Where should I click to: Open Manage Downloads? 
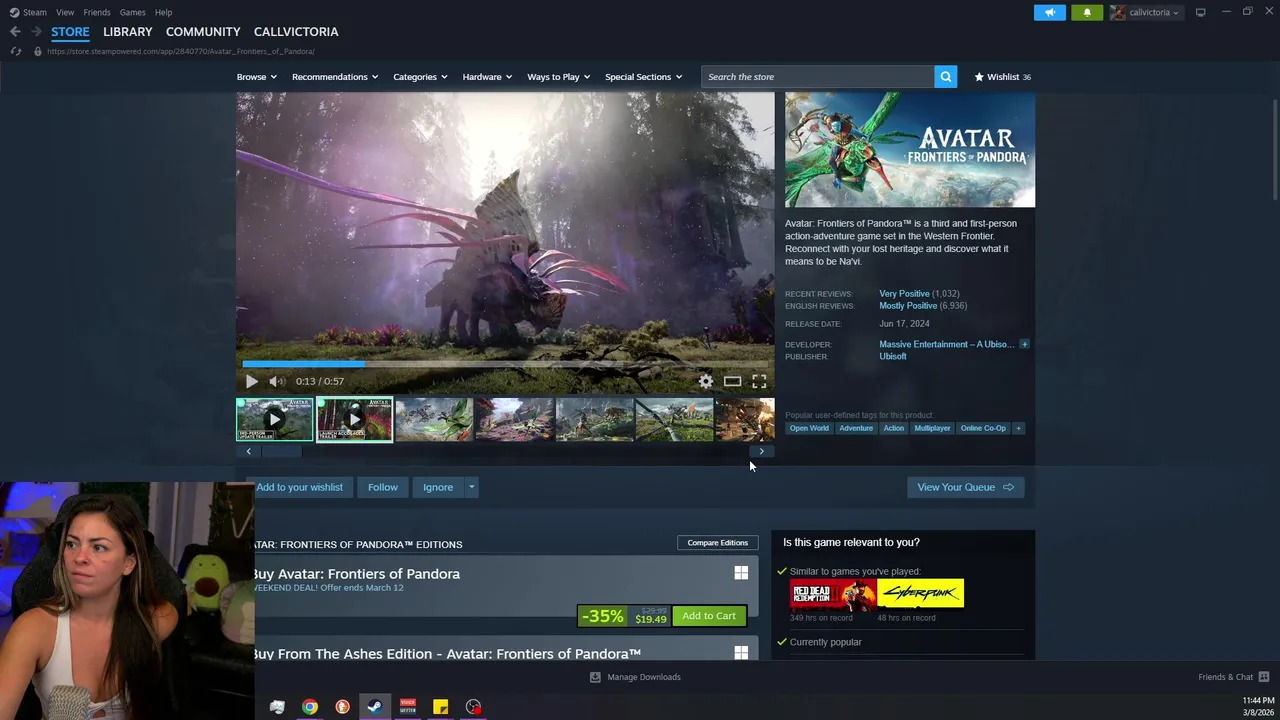click(x=636, y=677)
